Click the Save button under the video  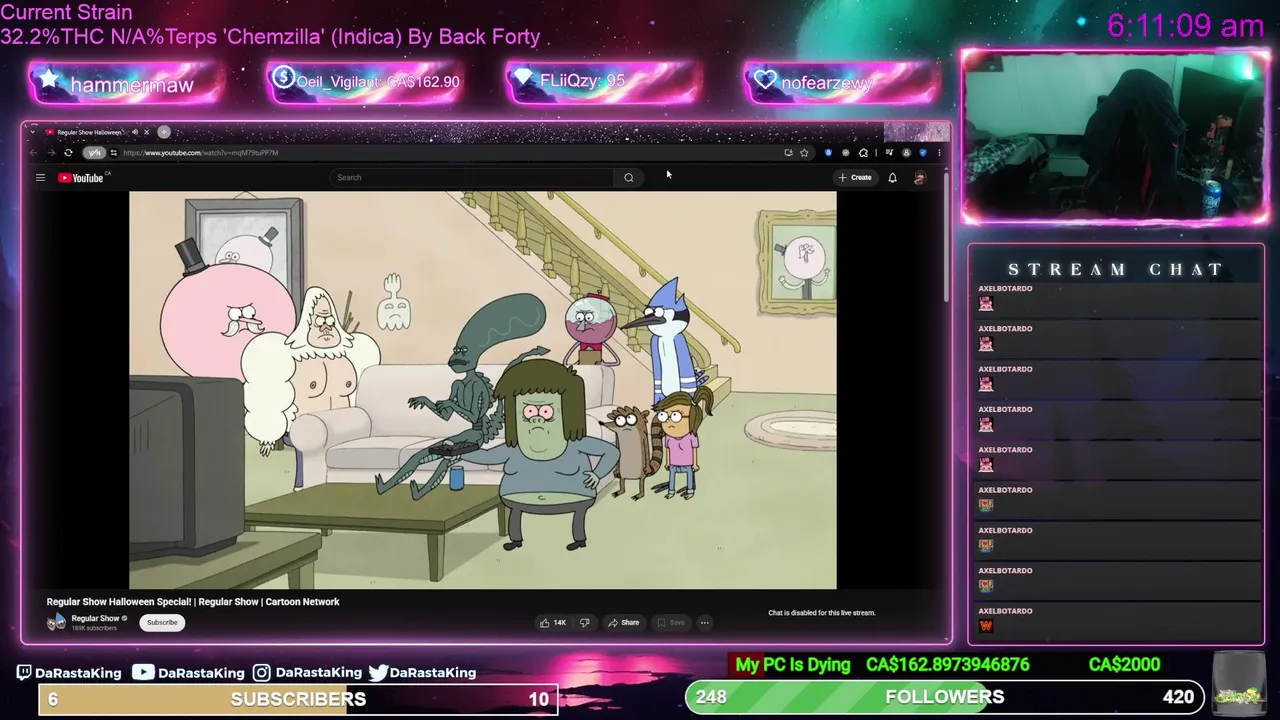click(x=670, y=623)
